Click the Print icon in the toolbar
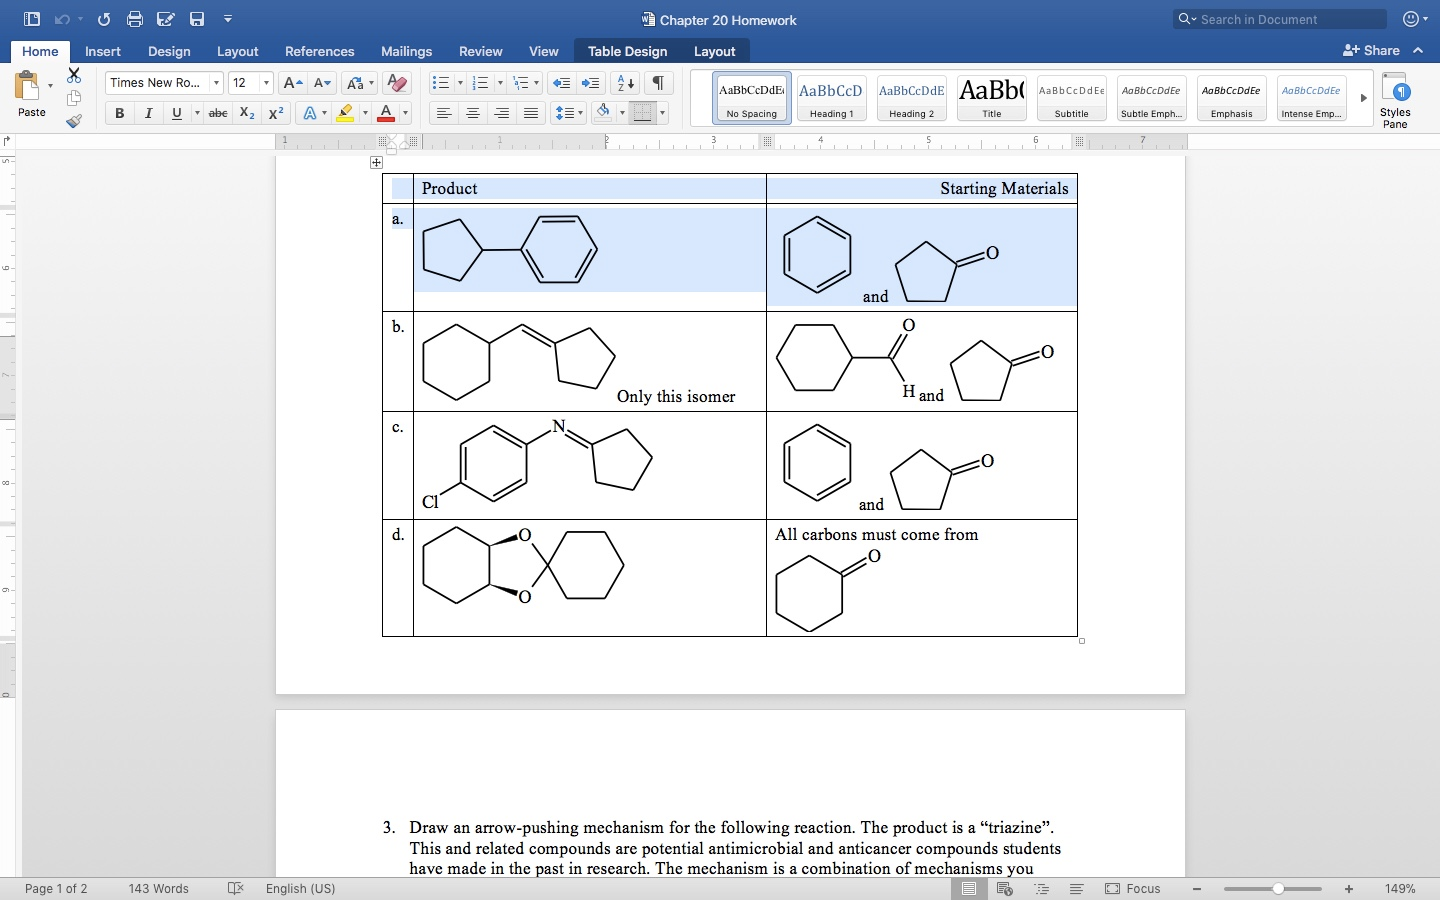This screenshot has width=1440, height=900. [x=135, y=18]
